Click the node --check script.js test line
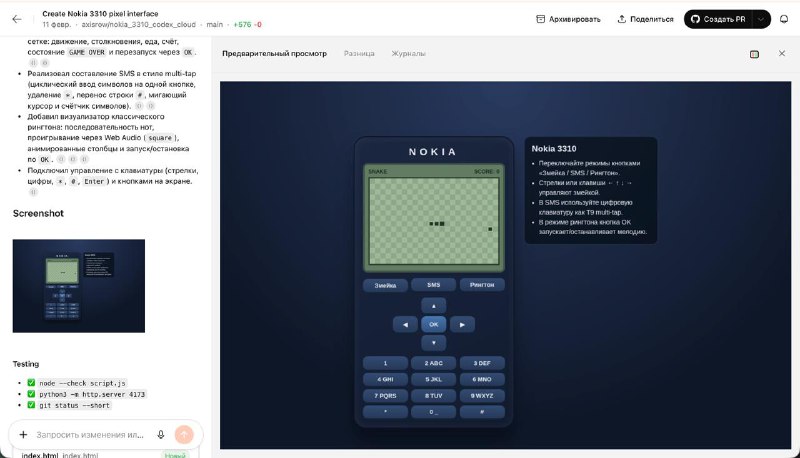 coord(82,383)
